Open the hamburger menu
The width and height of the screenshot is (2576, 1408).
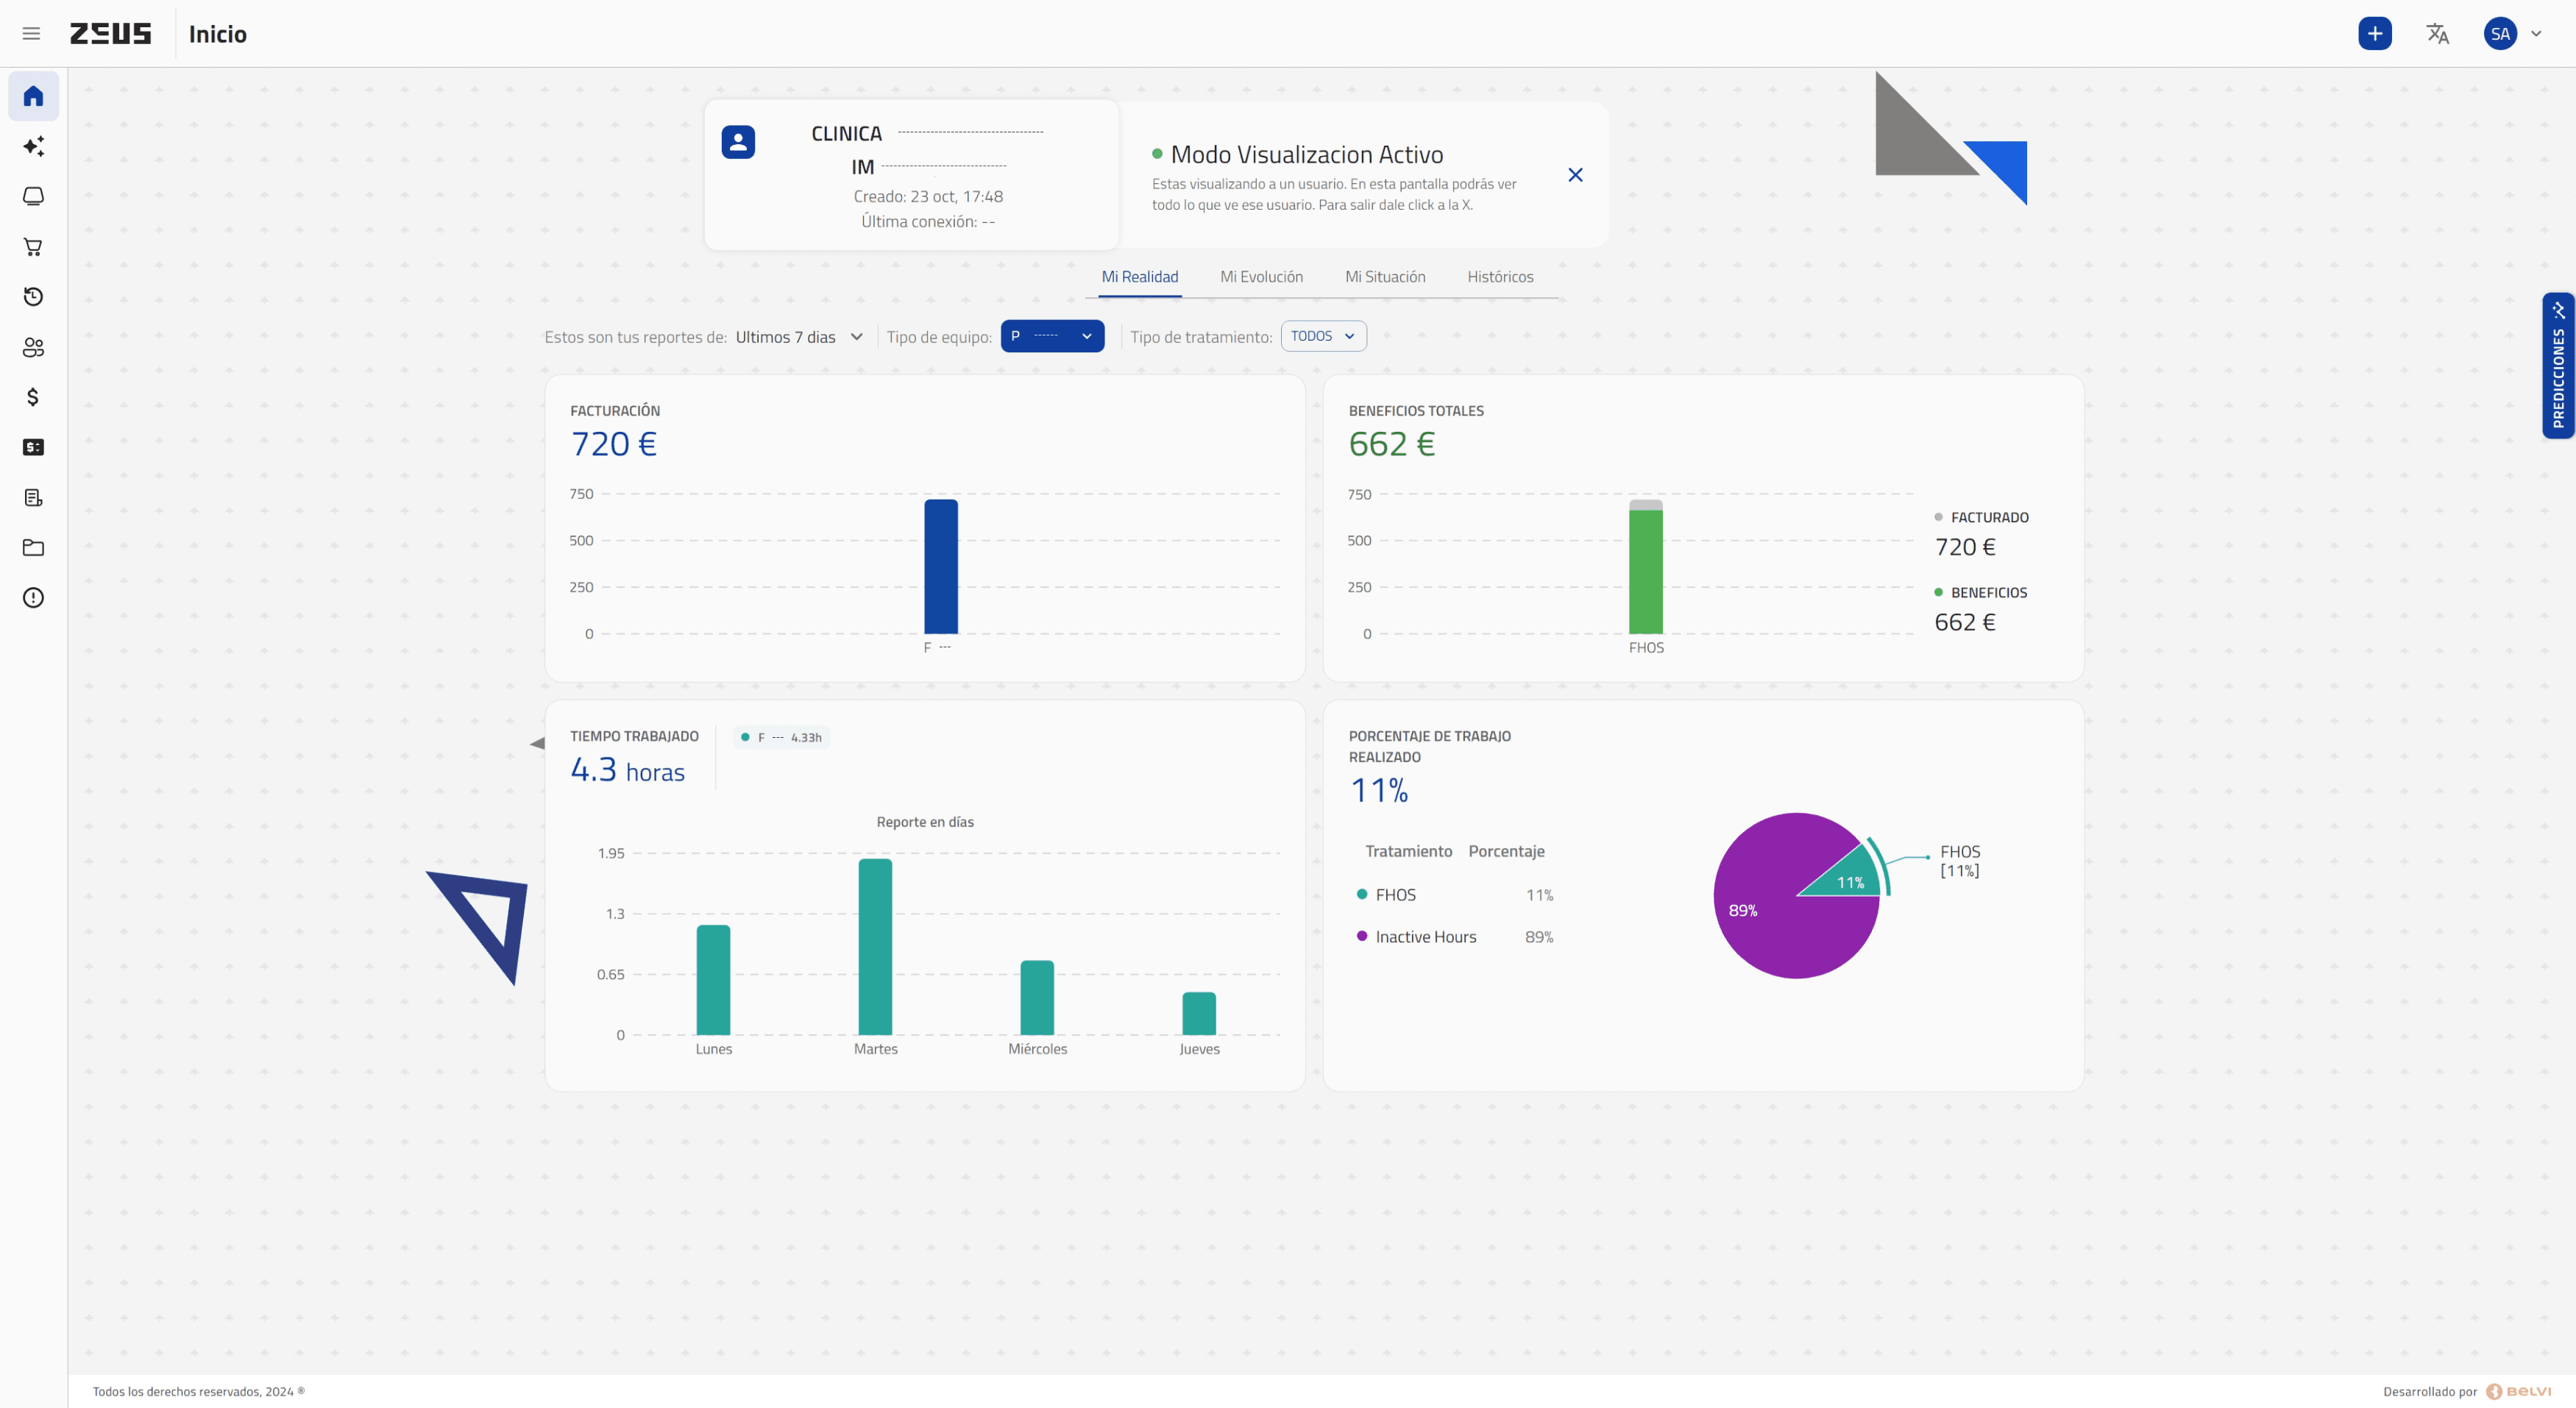(x=31, y=34)
